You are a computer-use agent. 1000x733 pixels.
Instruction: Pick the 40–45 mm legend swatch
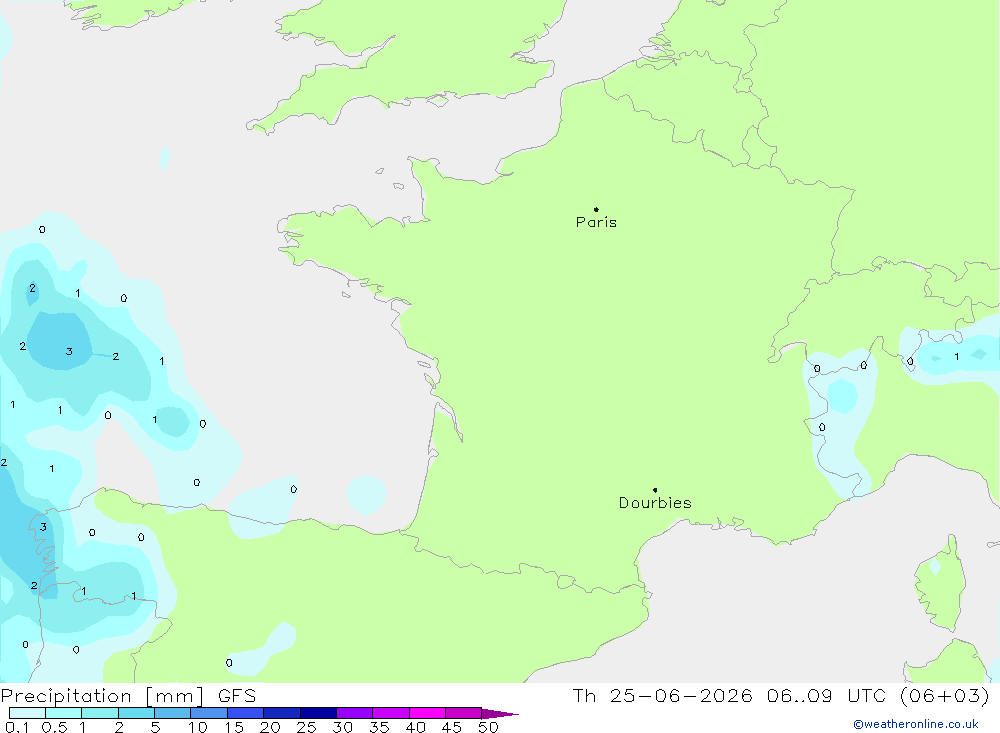click(427, 713)
